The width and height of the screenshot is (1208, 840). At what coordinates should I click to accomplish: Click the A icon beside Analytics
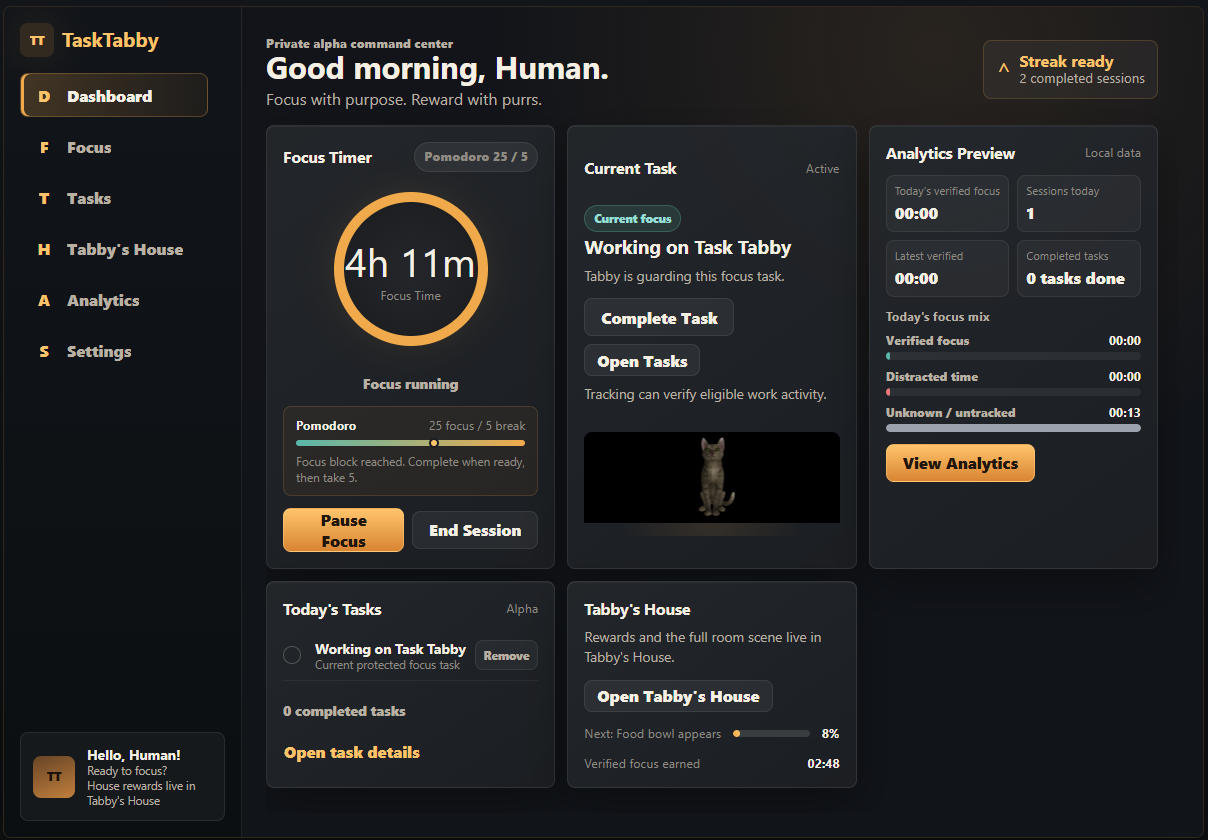(x=44, y=301)
